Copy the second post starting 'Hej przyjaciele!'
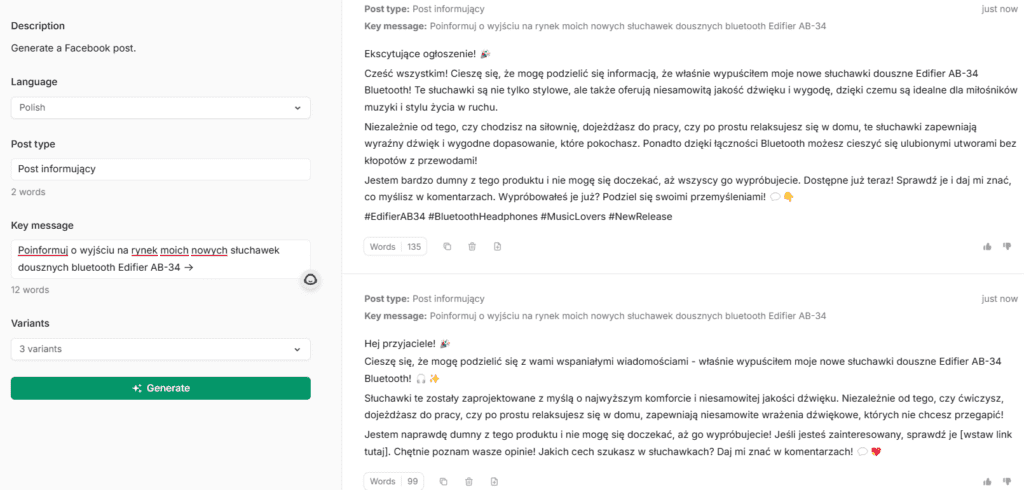Viewport: 1024px width, 490px height. point(447,481)
